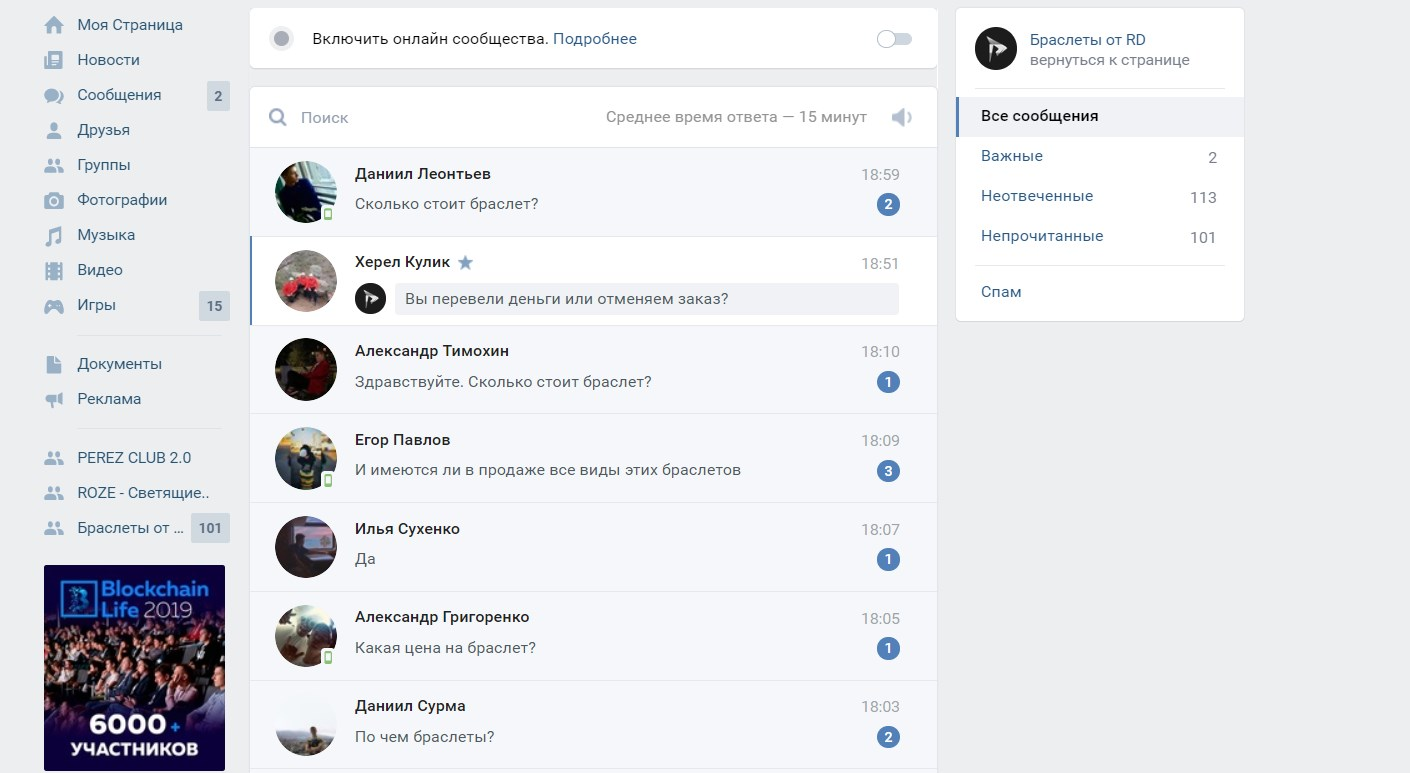Image resolution: width=1410 pixels, height=773 pixels.
Task: Select the Непрочитанные filter
Action: click(1100, 236)
